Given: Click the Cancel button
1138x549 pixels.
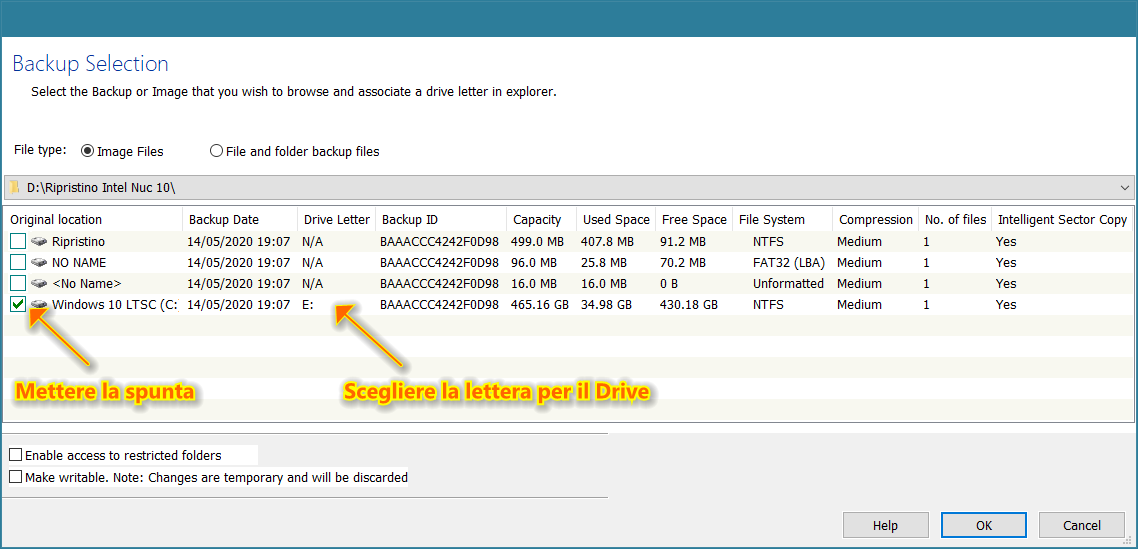Looking at the screenshot, I should tap(1081, 525).
